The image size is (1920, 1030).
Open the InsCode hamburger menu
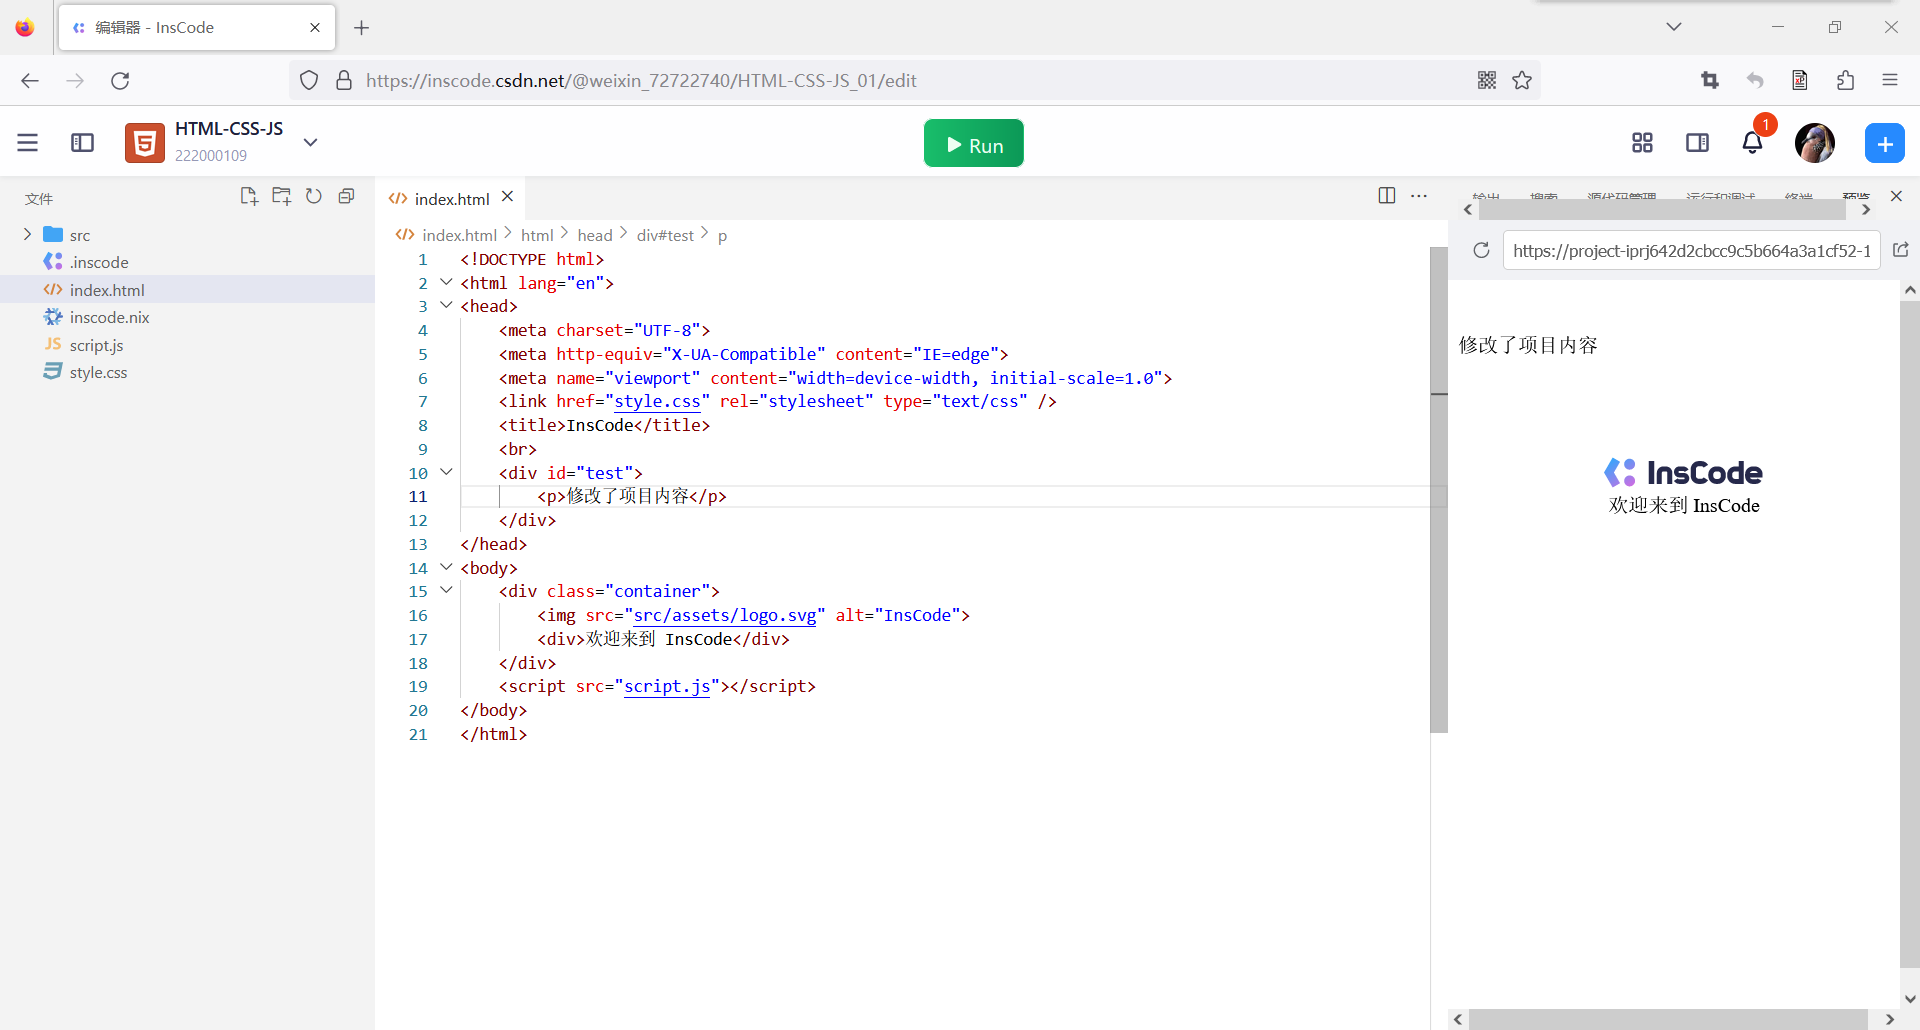pyautogui.click(x=27, y=143)
